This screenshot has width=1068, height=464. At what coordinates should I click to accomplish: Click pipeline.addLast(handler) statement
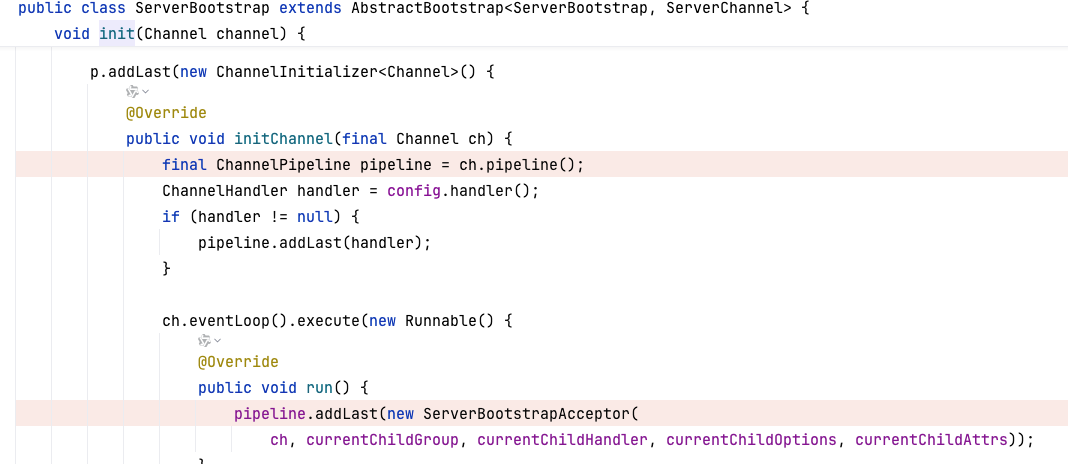315,243
